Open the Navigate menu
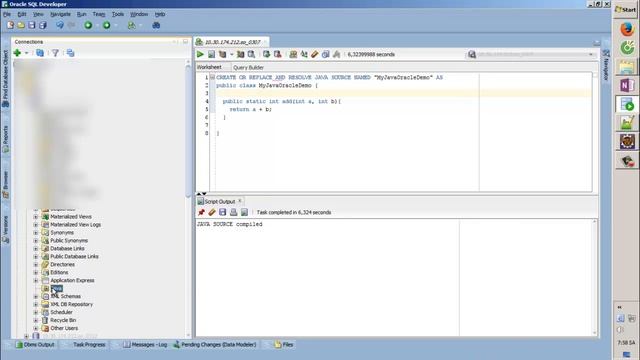 tap(60, 14)
